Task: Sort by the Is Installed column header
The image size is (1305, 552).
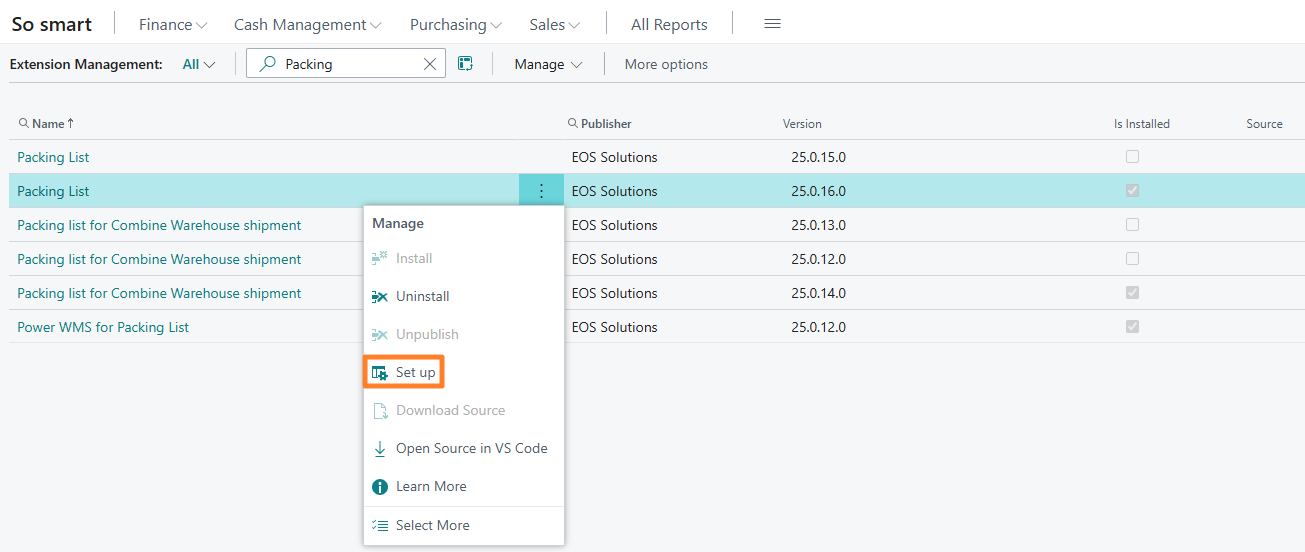Action: coord(1142,124)
